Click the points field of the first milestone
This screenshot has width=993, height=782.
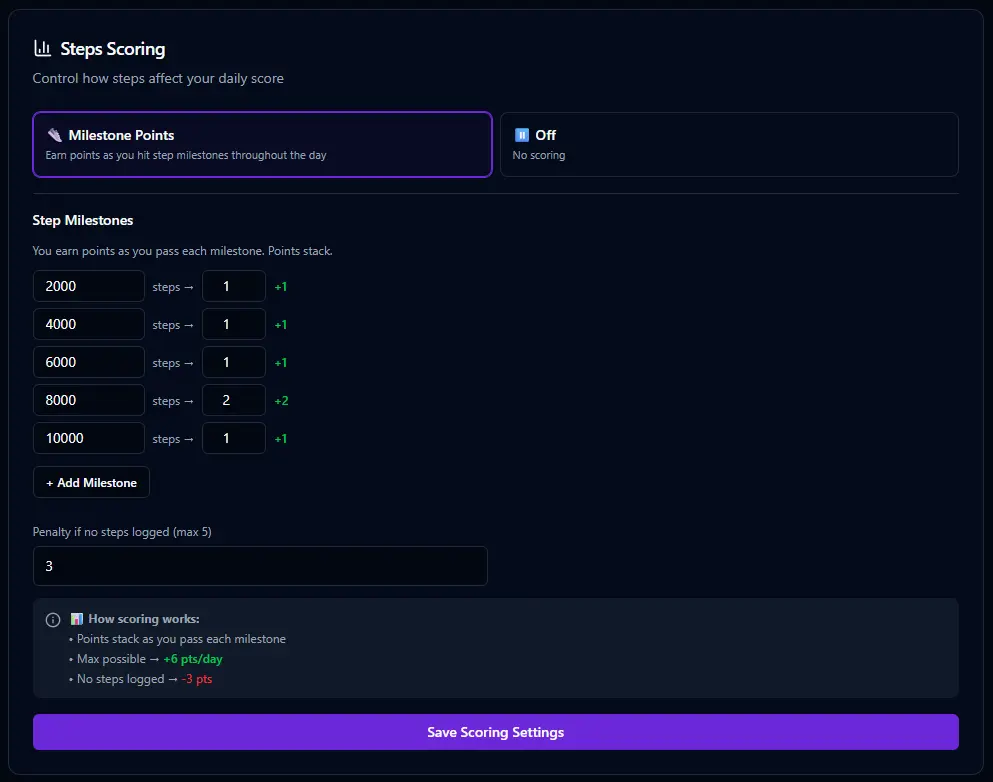pos(233,286)
